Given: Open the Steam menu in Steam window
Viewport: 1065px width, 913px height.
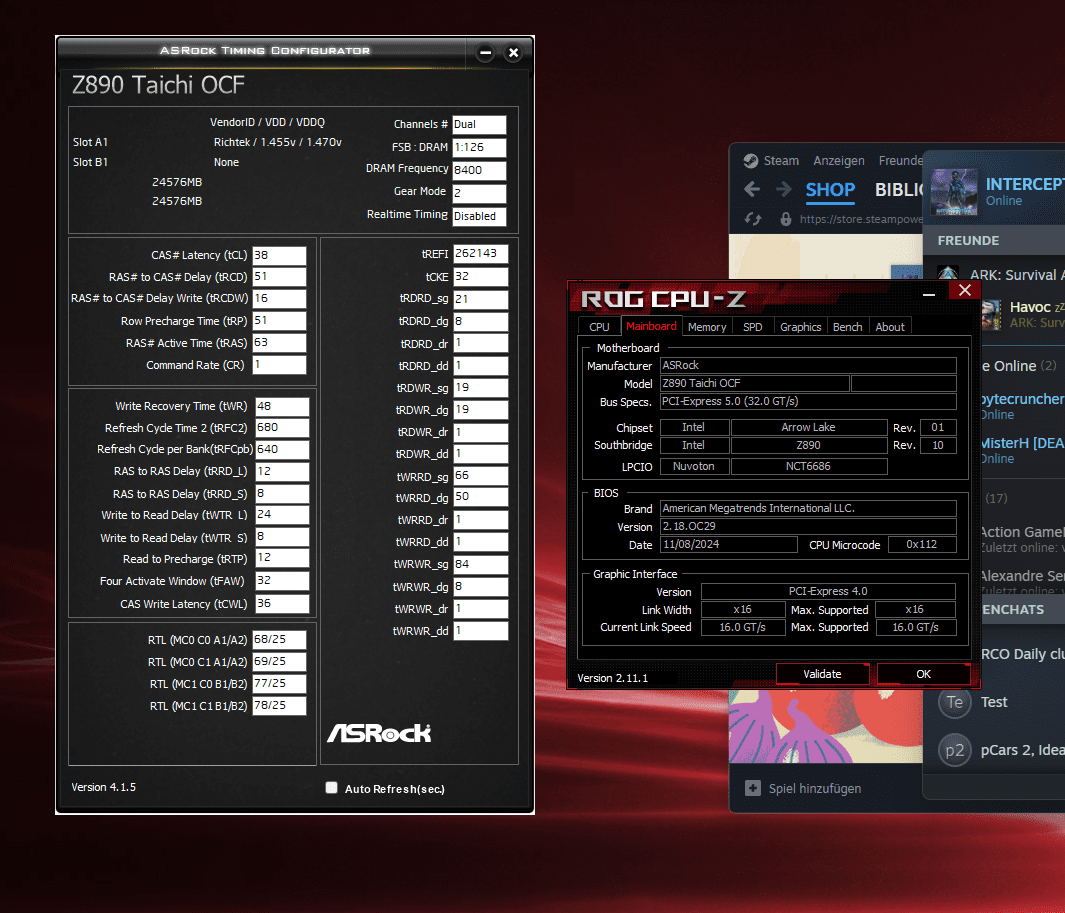Looking at the screenshot, I should click(x=781, y=161).
